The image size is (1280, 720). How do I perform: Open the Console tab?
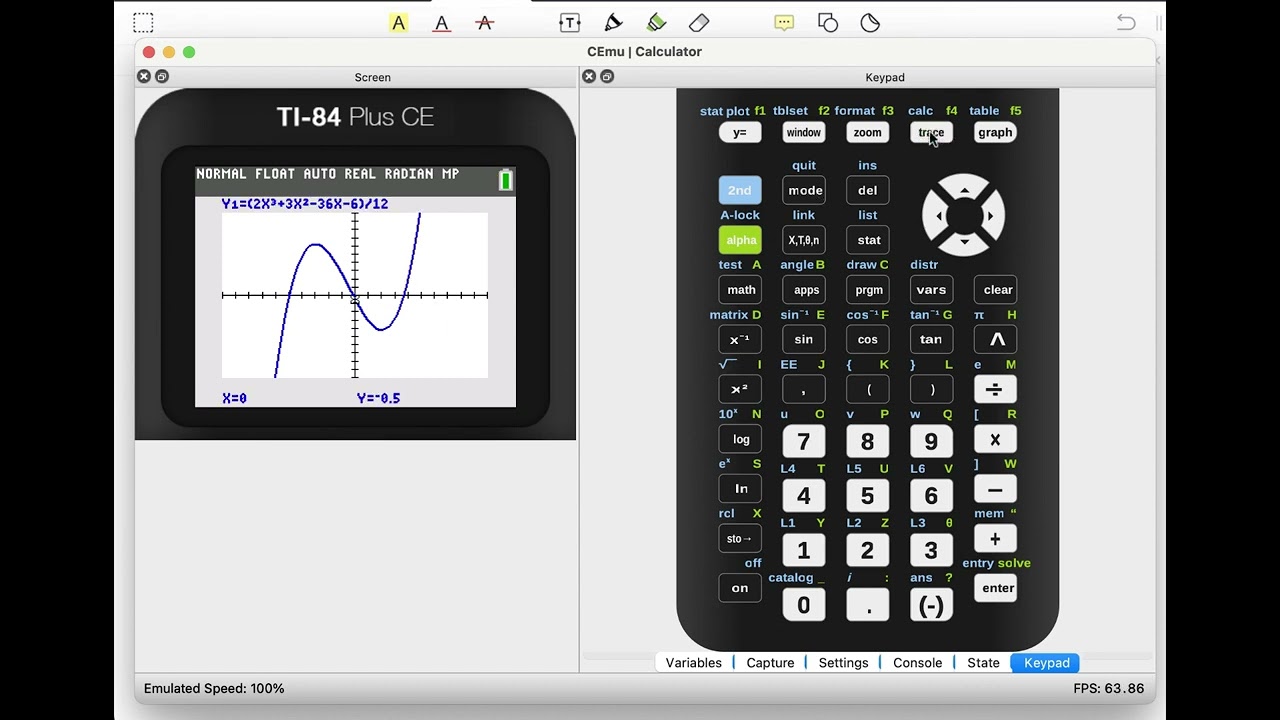tap(917, 662)
